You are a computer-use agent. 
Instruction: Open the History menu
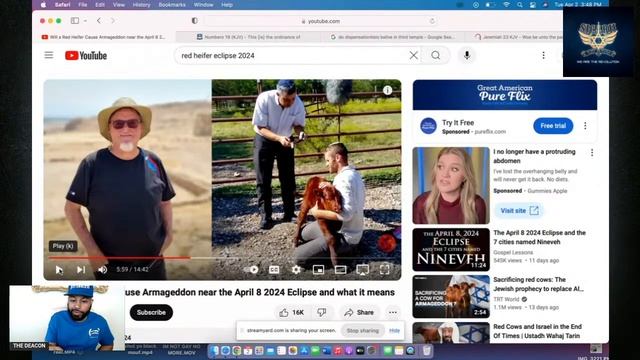coord(141,4)
